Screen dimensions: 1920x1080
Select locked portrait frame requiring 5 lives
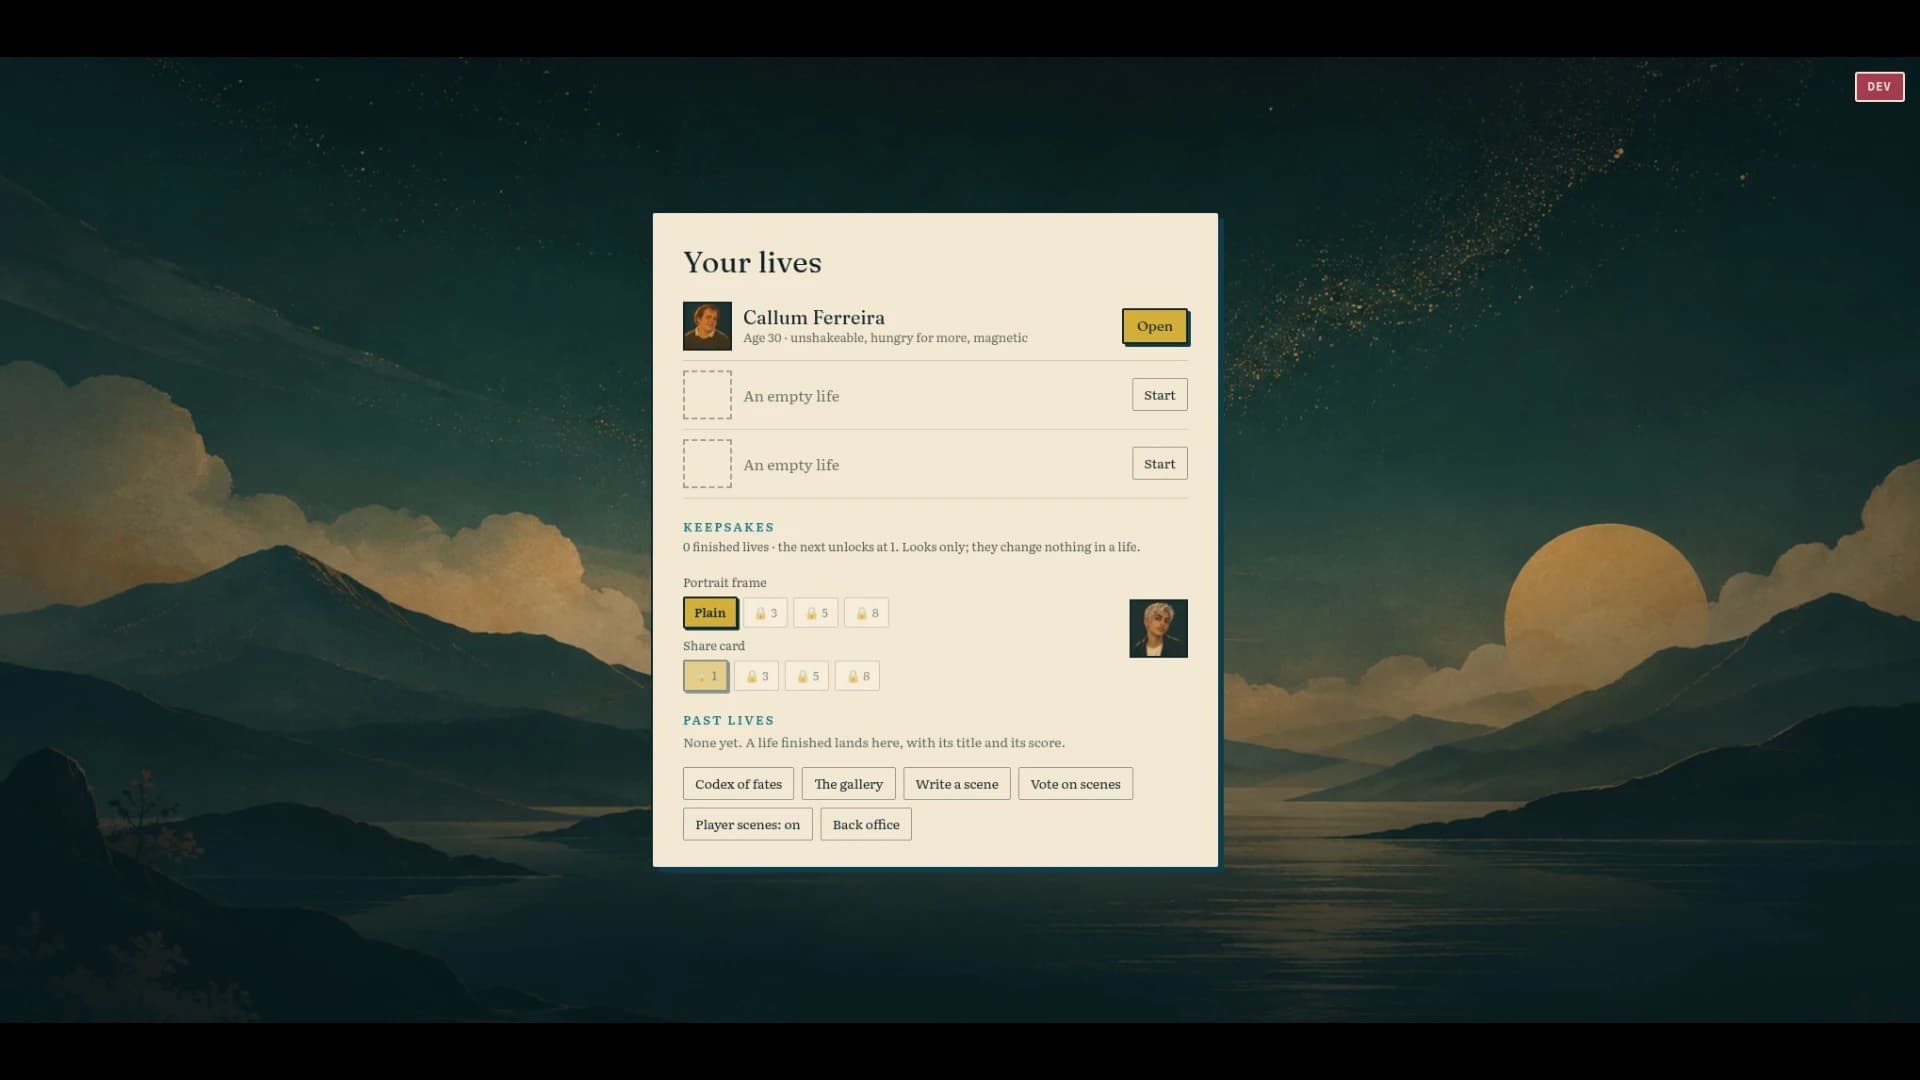pos(816,613)
